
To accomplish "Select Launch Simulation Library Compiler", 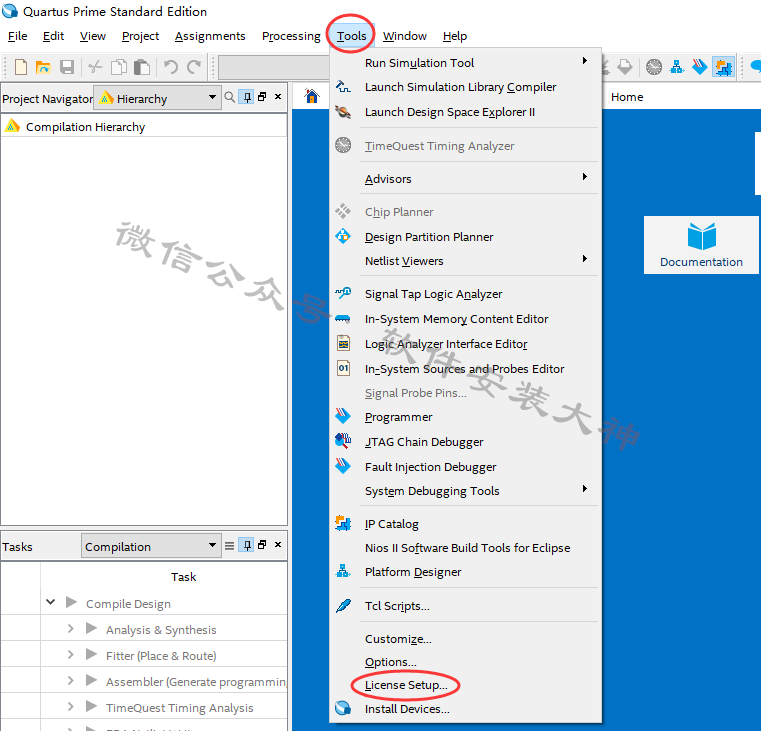I will pyautogui.click(x=465, y=87).
